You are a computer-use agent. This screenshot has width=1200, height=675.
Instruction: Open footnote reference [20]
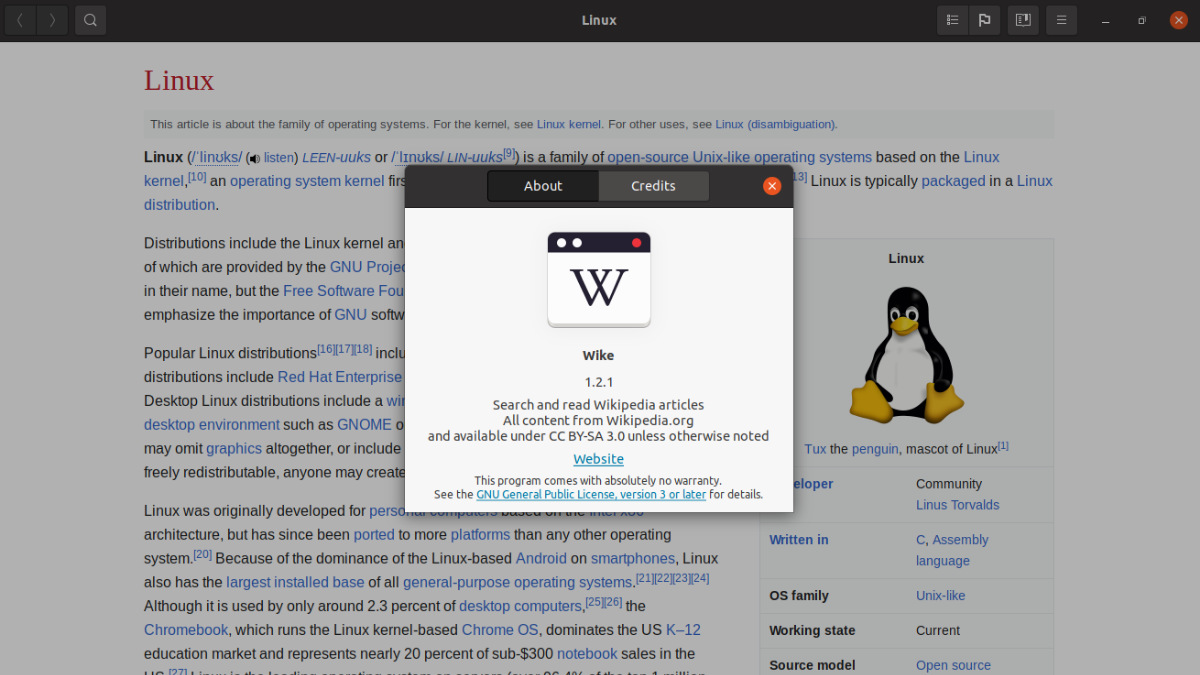click(x=202, y=553)
